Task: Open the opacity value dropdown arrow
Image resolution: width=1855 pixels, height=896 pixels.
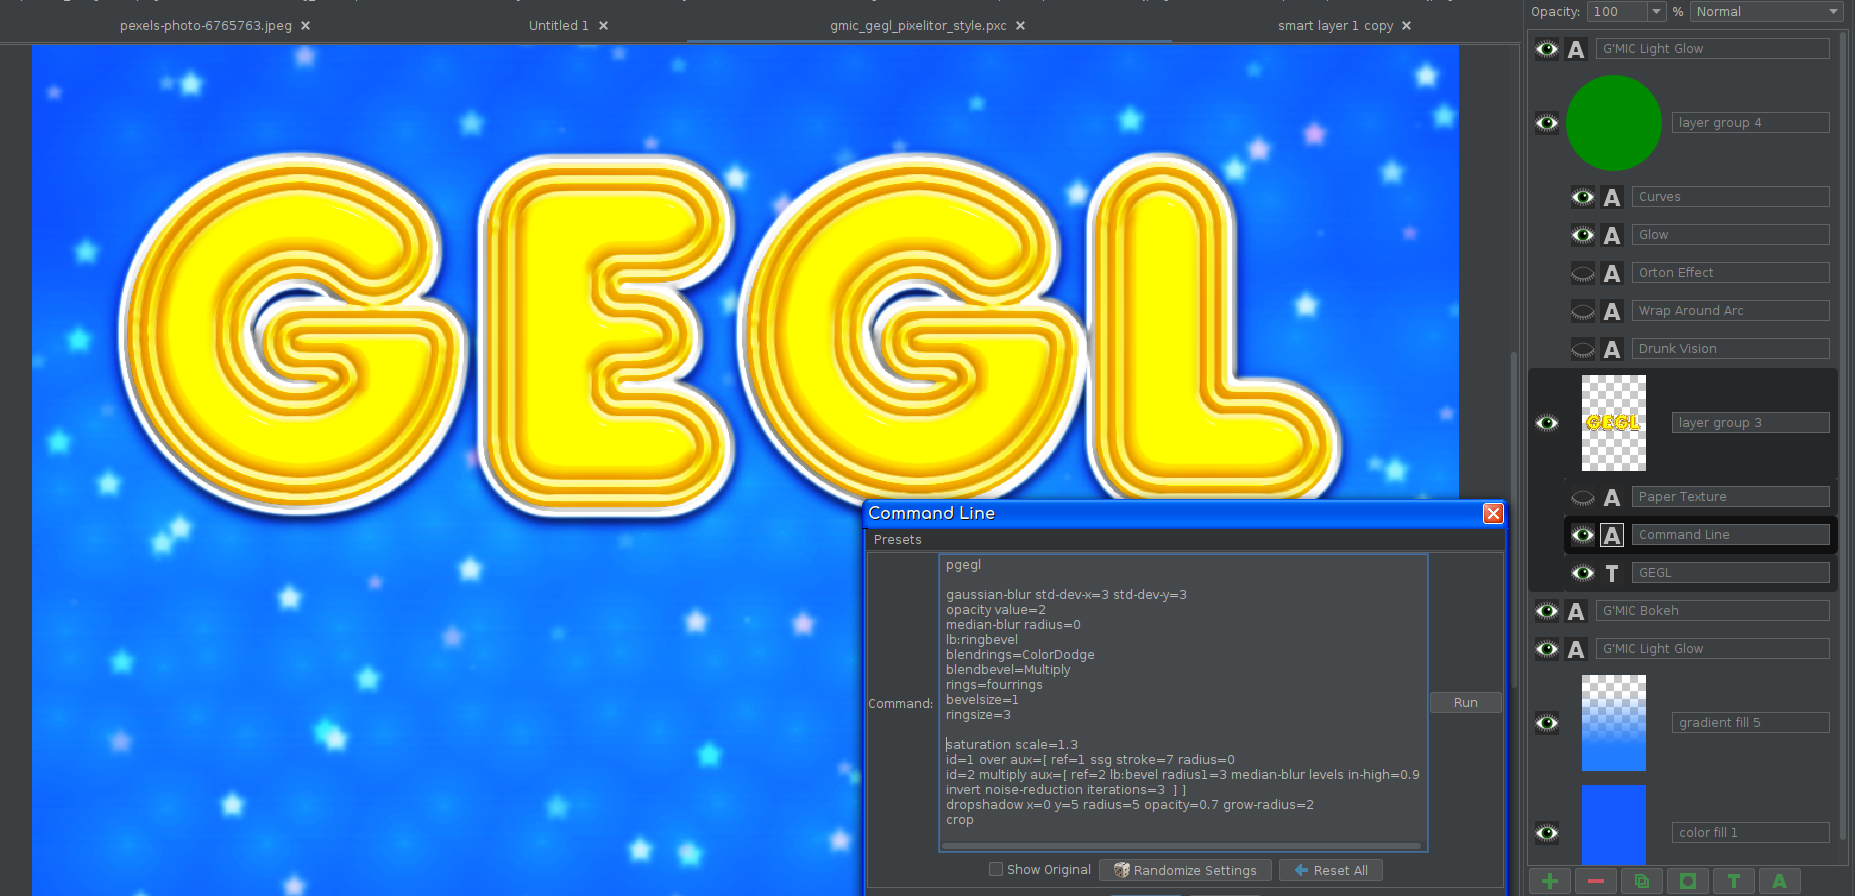Action: pos(1656,11)
